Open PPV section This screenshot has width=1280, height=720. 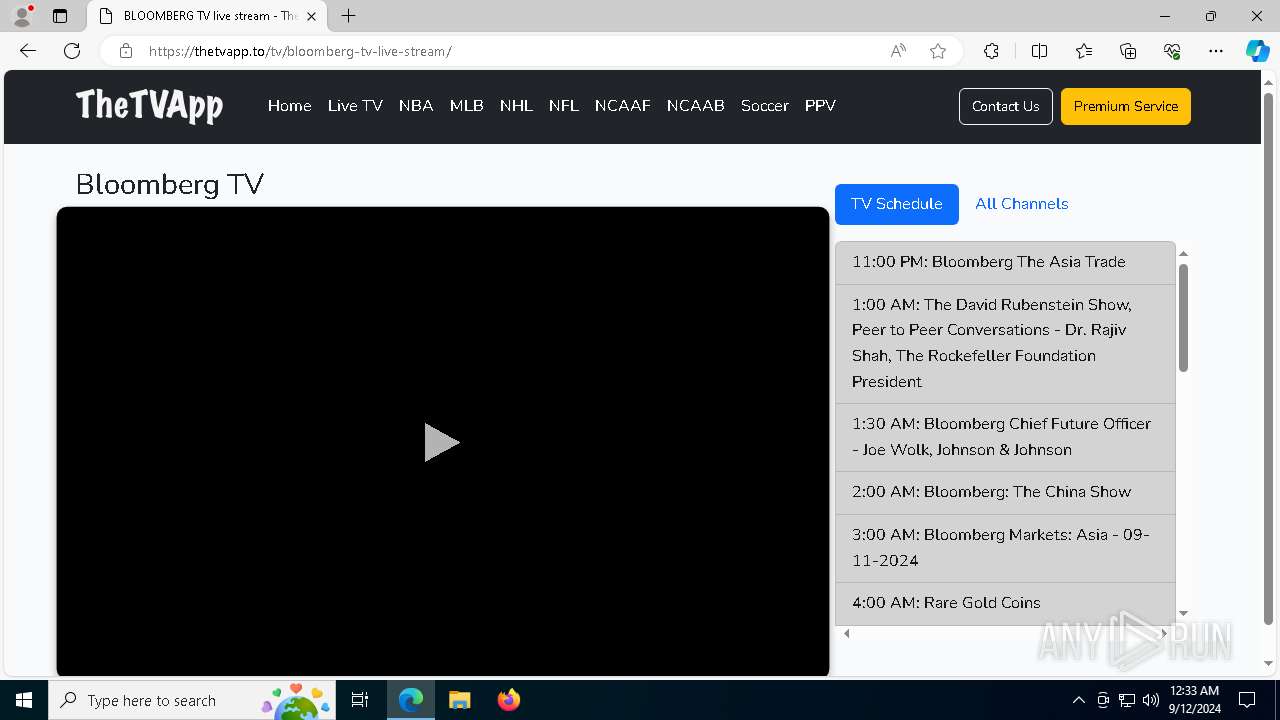(820, 106)
